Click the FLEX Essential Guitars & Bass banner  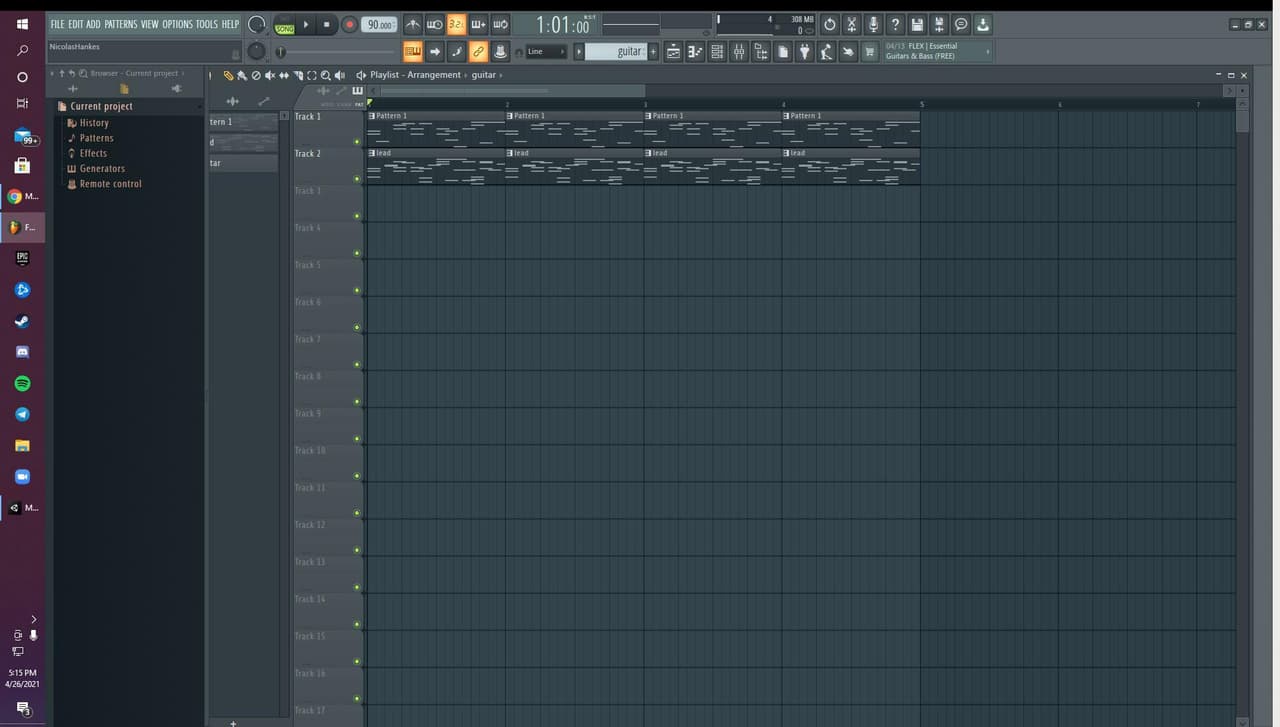coord(937,51)
